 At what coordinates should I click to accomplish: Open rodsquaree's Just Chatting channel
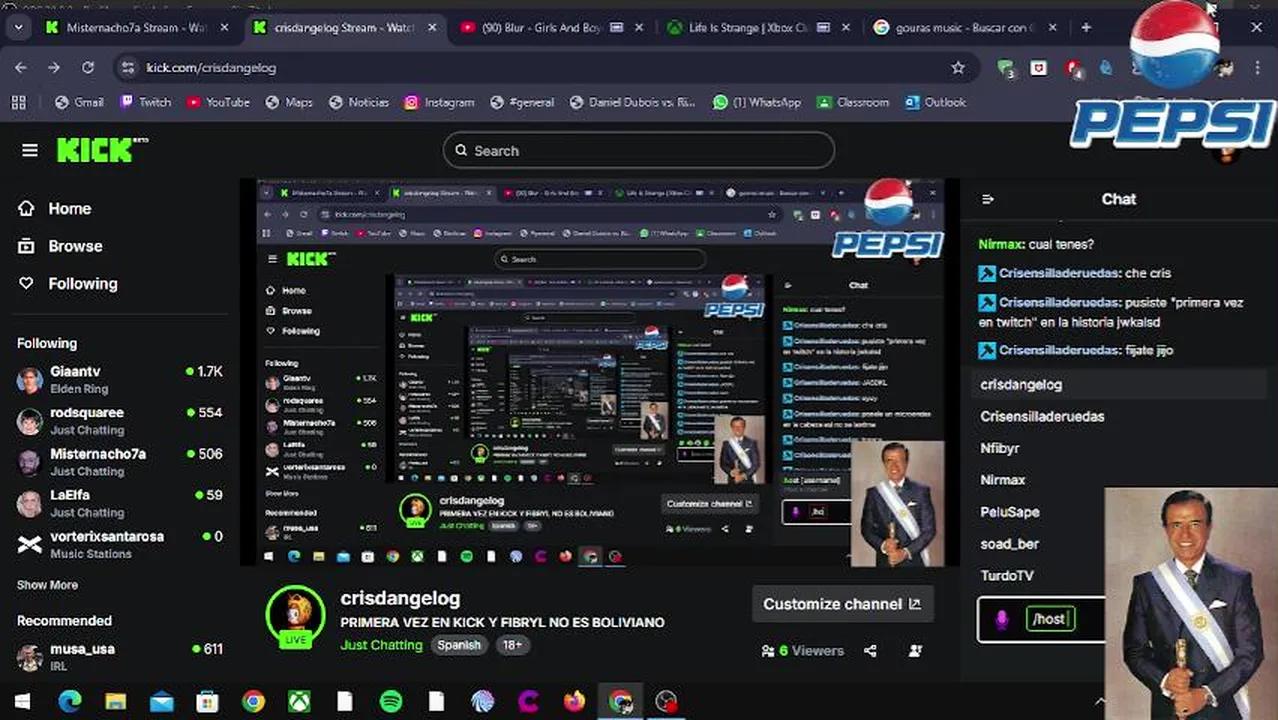120,420
